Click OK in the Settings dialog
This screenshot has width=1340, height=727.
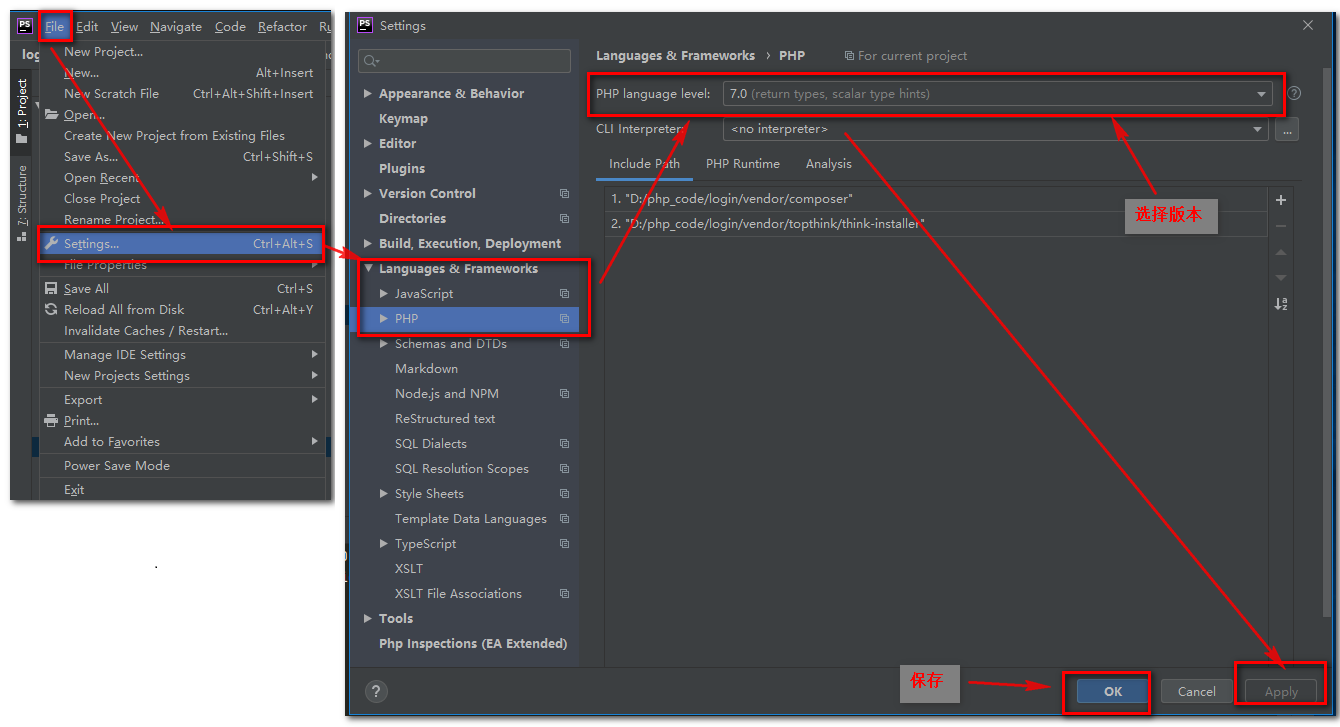point(1113,691)
